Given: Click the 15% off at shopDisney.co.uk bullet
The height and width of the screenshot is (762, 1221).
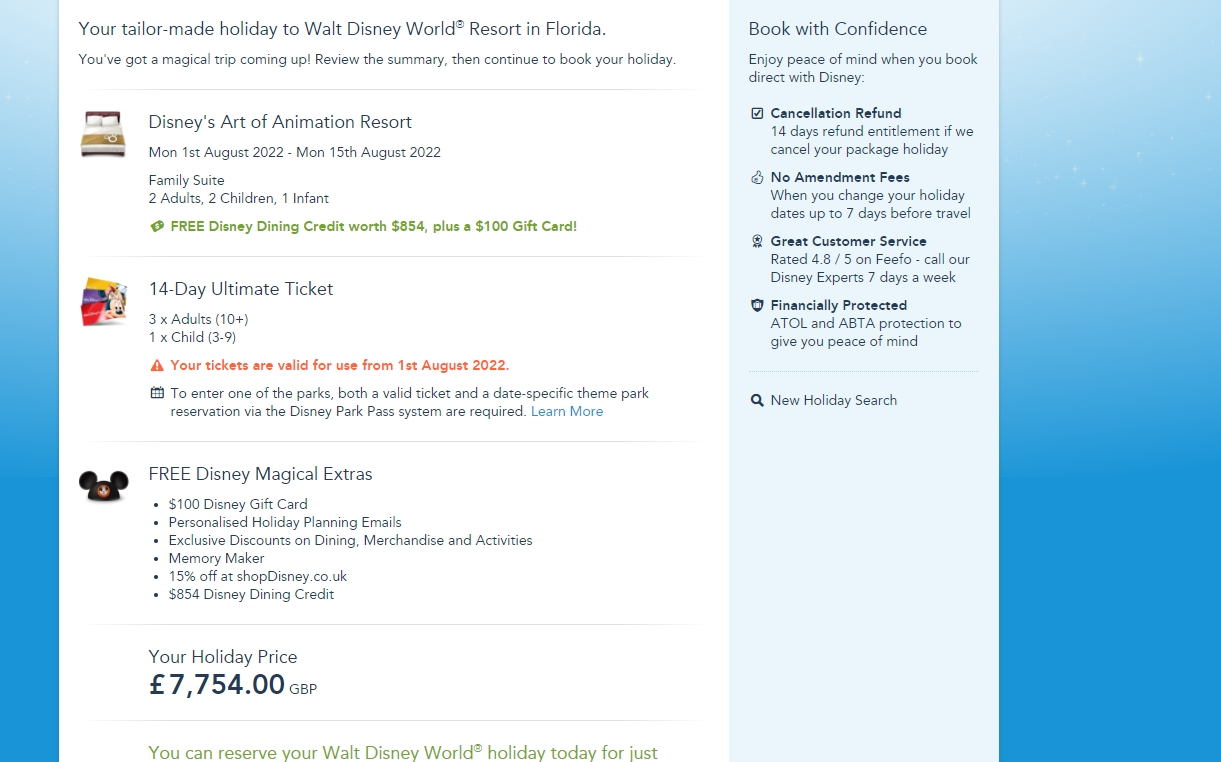Looking at the screenshot, I should click(258, 576).
